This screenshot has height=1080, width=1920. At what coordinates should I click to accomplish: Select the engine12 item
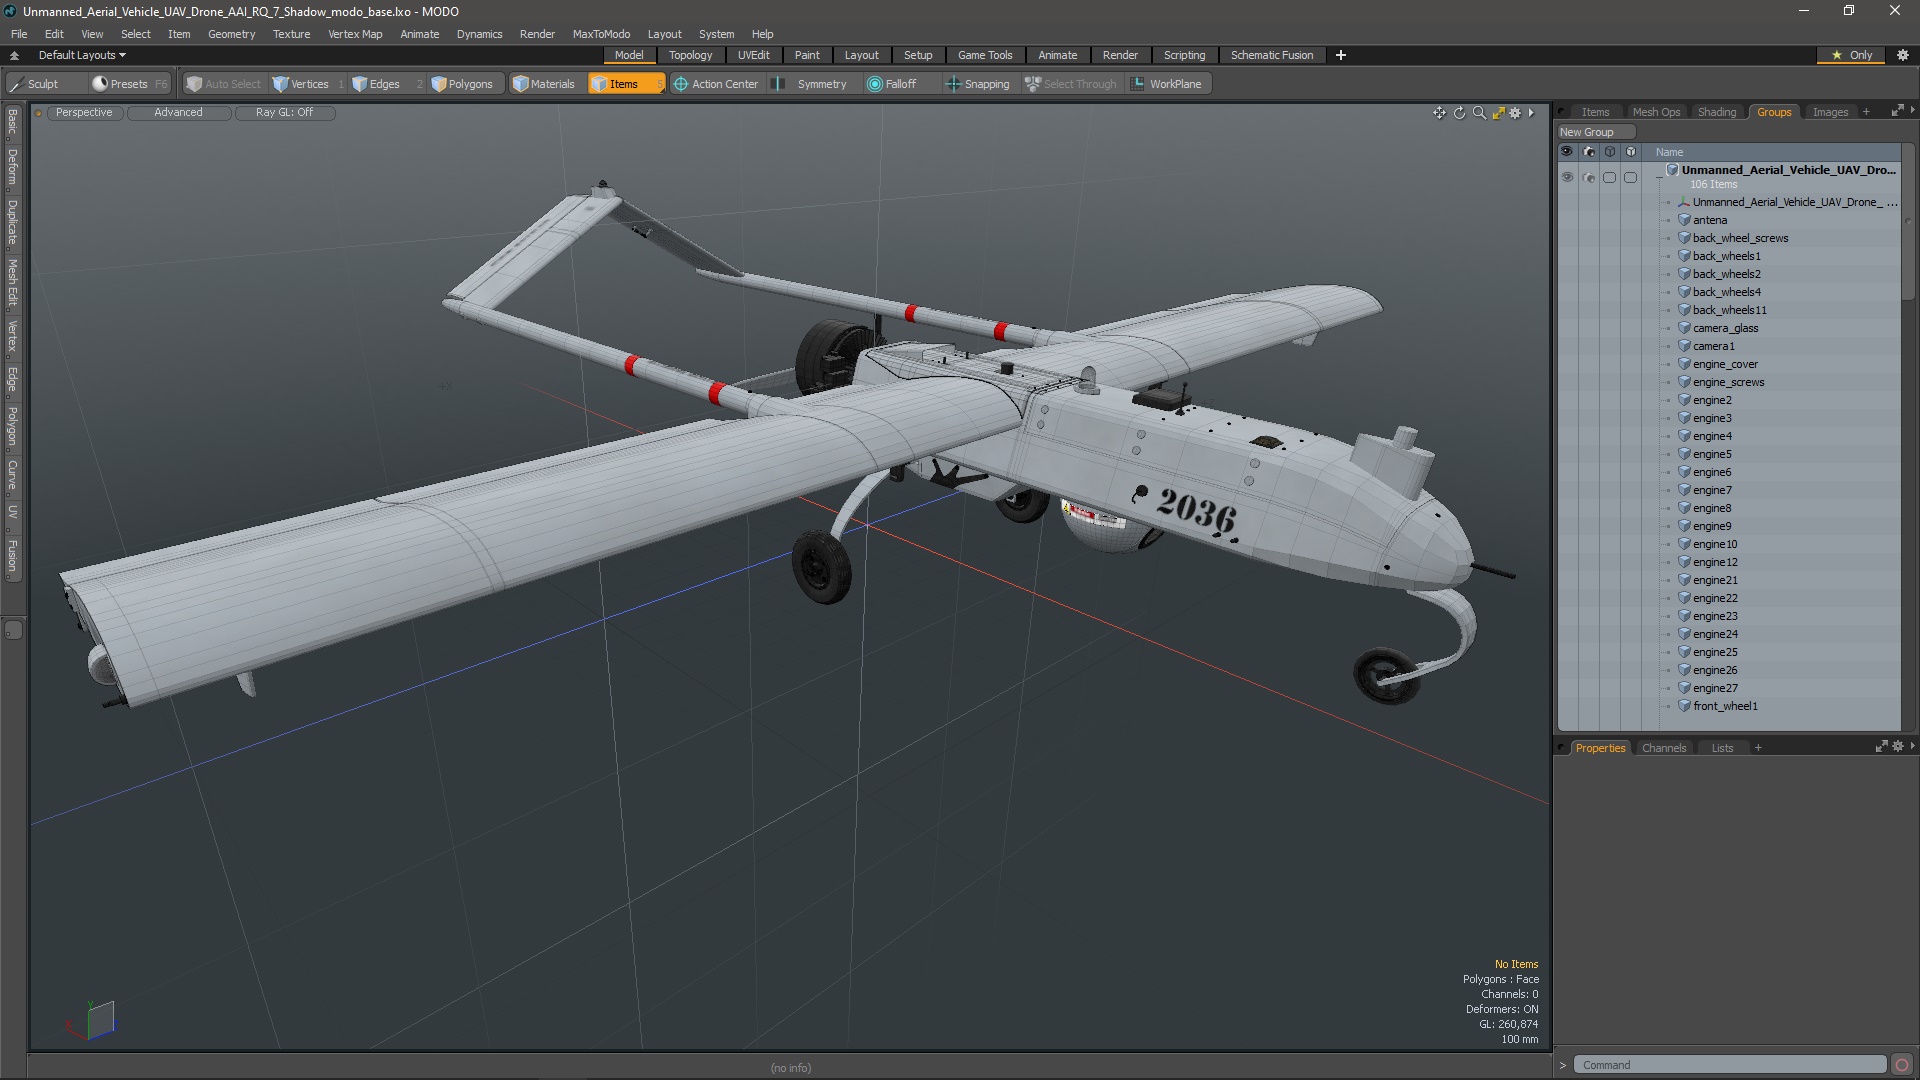tap(1715, 562)
